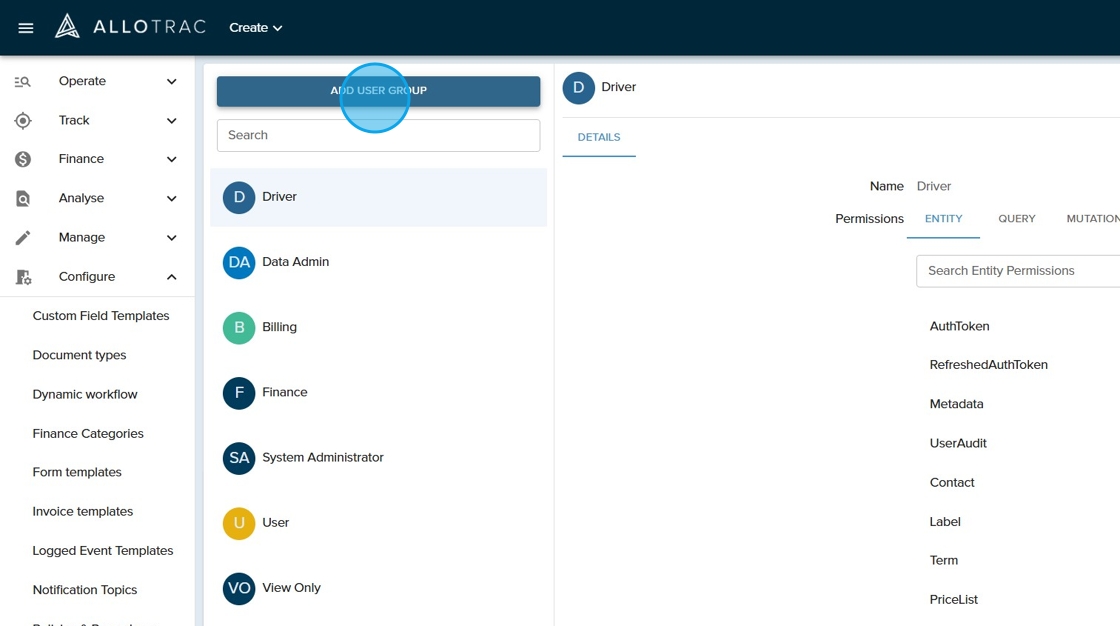Click the Analyse sidebar icon
The image size is (1120, 626).
pos(23,199)
